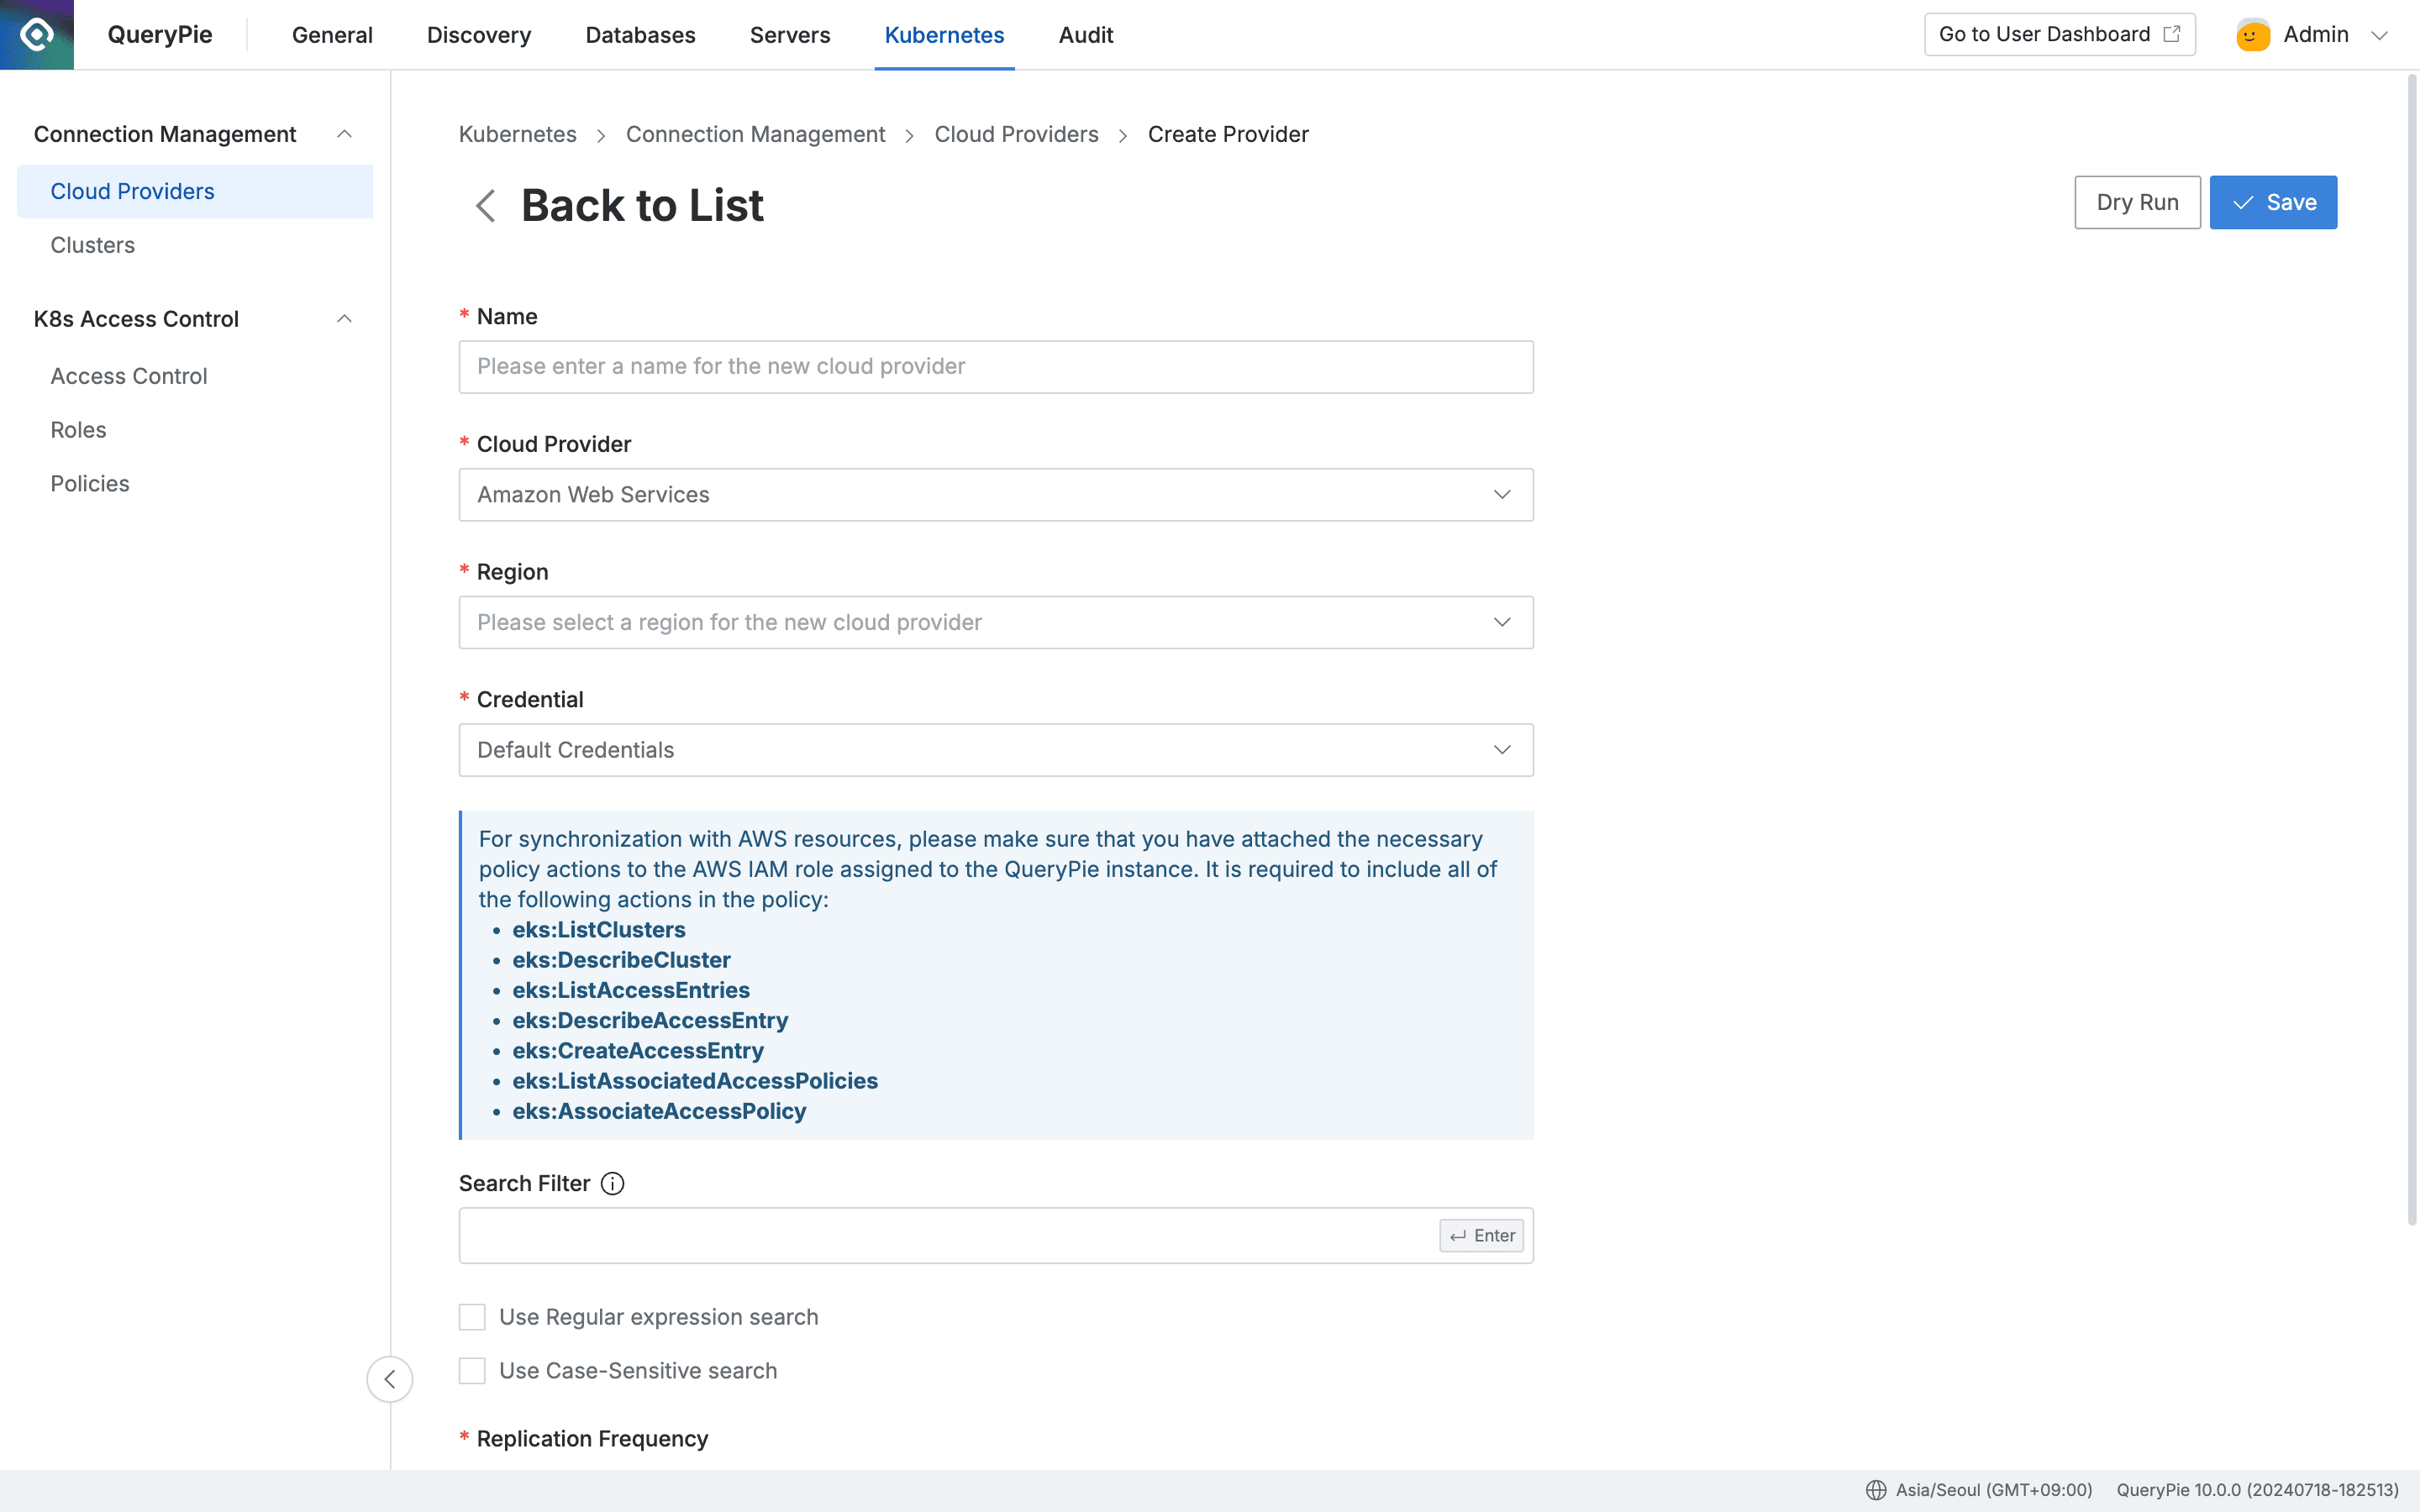Click the globe icon in the status bar
The image size is (2420, 1512).
pos(1876,1489)
